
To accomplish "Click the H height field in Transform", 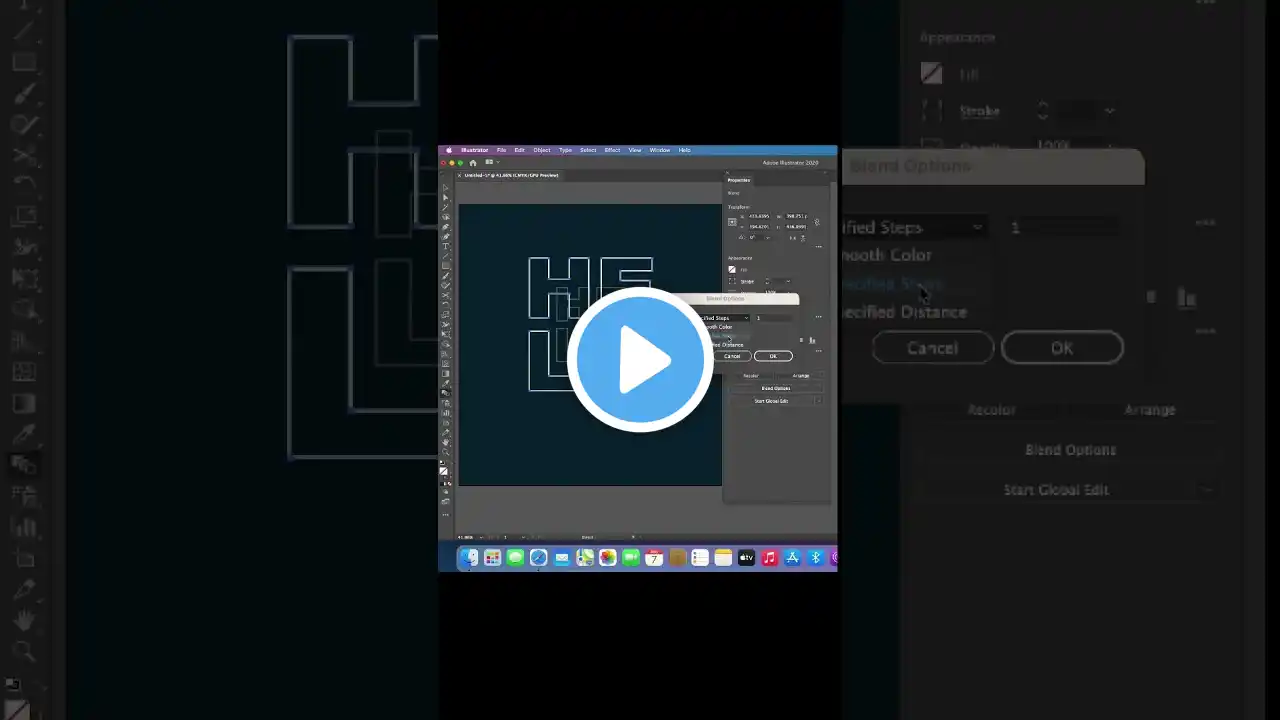I will [796, 226].
